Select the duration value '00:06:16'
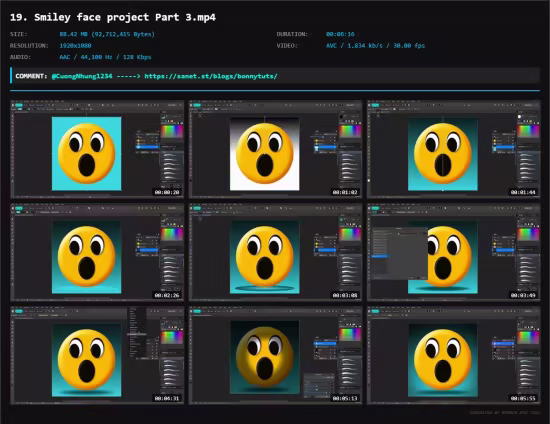The height and width of the screenshot is (424, 550). tap(340, 34)
